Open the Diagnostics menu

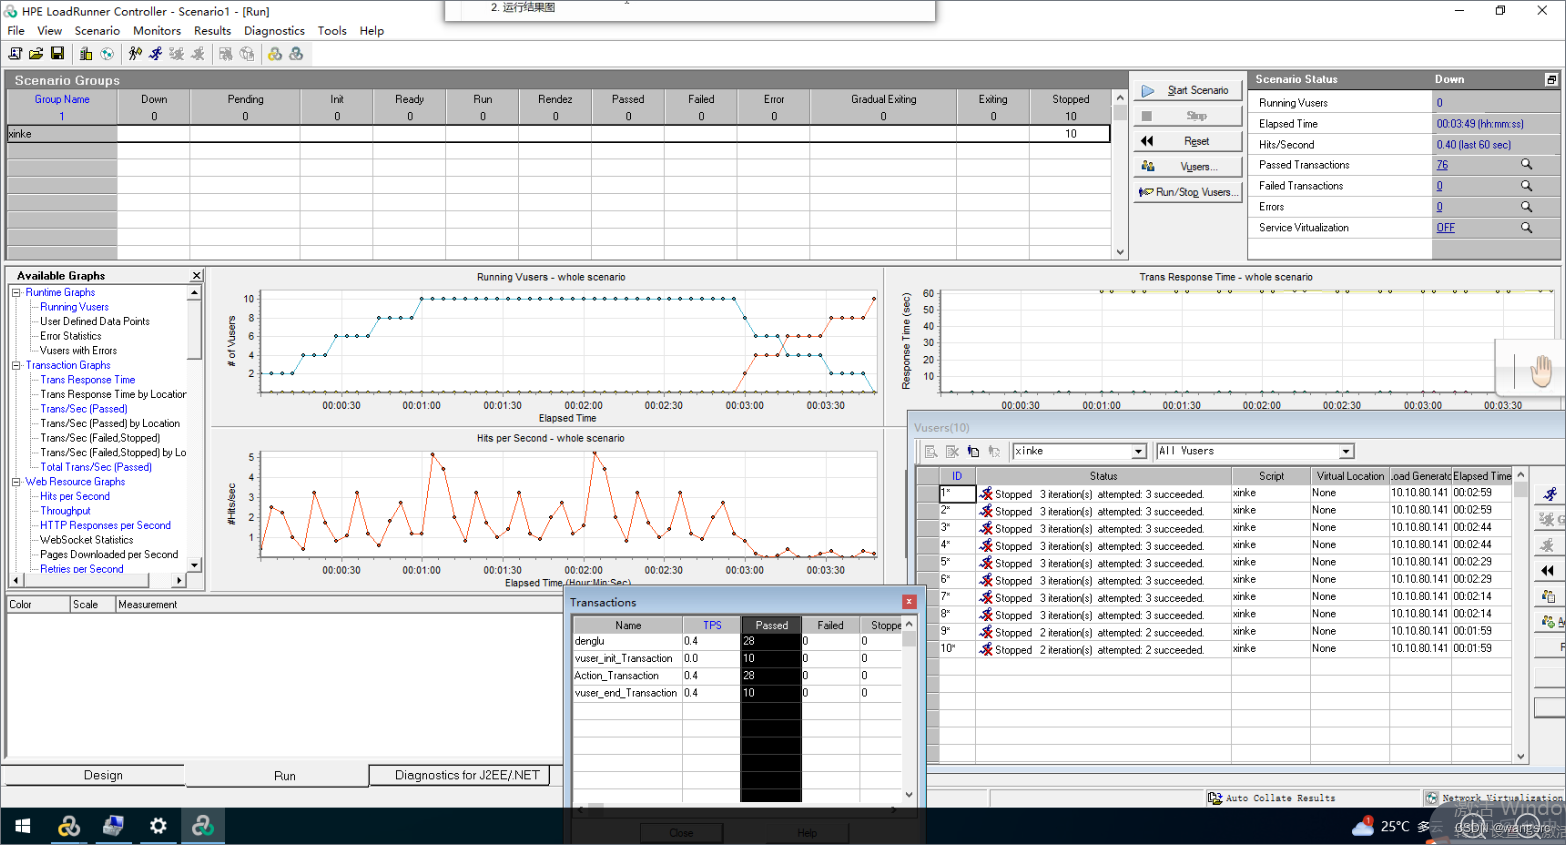click(x=274, y=31)
